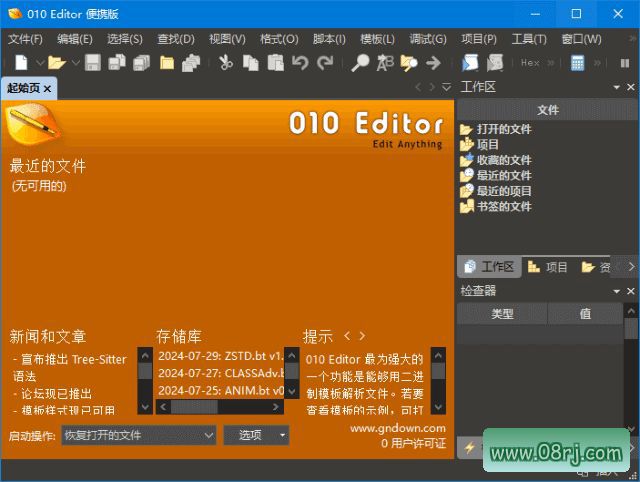
Task: Click the next-tab right arrow in tab bar
Action: point(432,87)
